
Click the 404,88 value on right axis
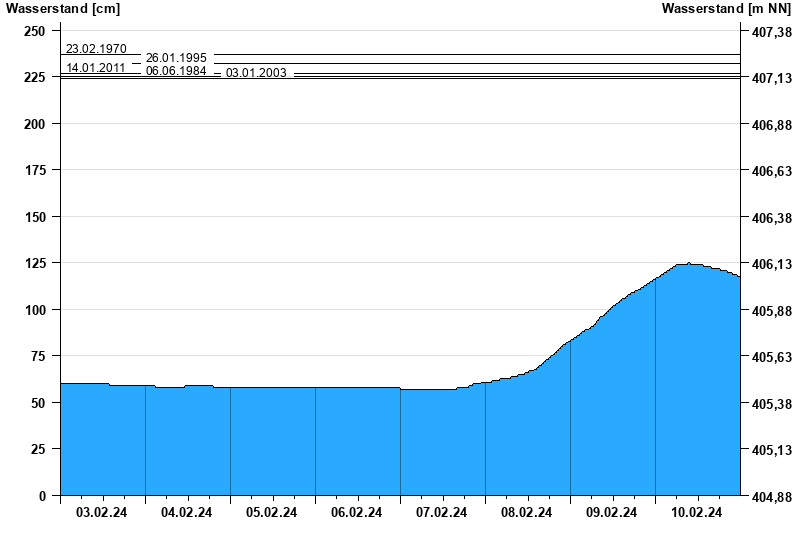click(x=770, y=497)
